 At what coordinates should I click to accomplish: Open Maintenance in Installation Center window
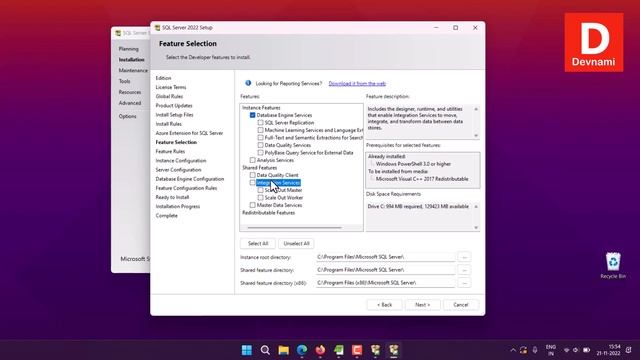pos(133,70)
